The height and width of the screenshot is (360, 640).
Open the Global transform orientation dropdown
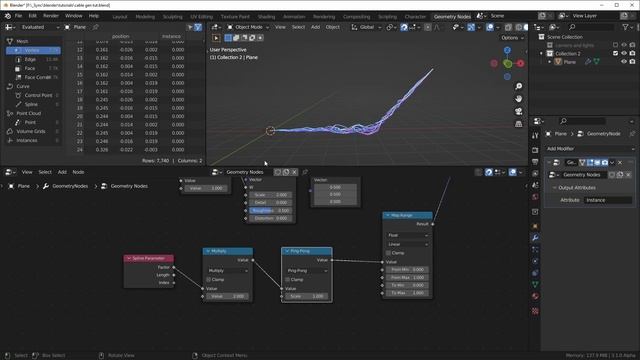tap(366, 27)
